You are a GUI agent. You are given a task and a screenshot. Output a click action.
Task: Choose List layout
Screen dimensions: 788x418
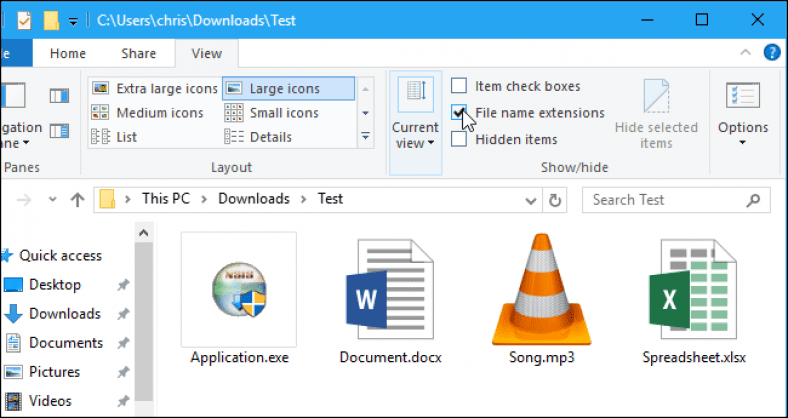pos(114,137)
